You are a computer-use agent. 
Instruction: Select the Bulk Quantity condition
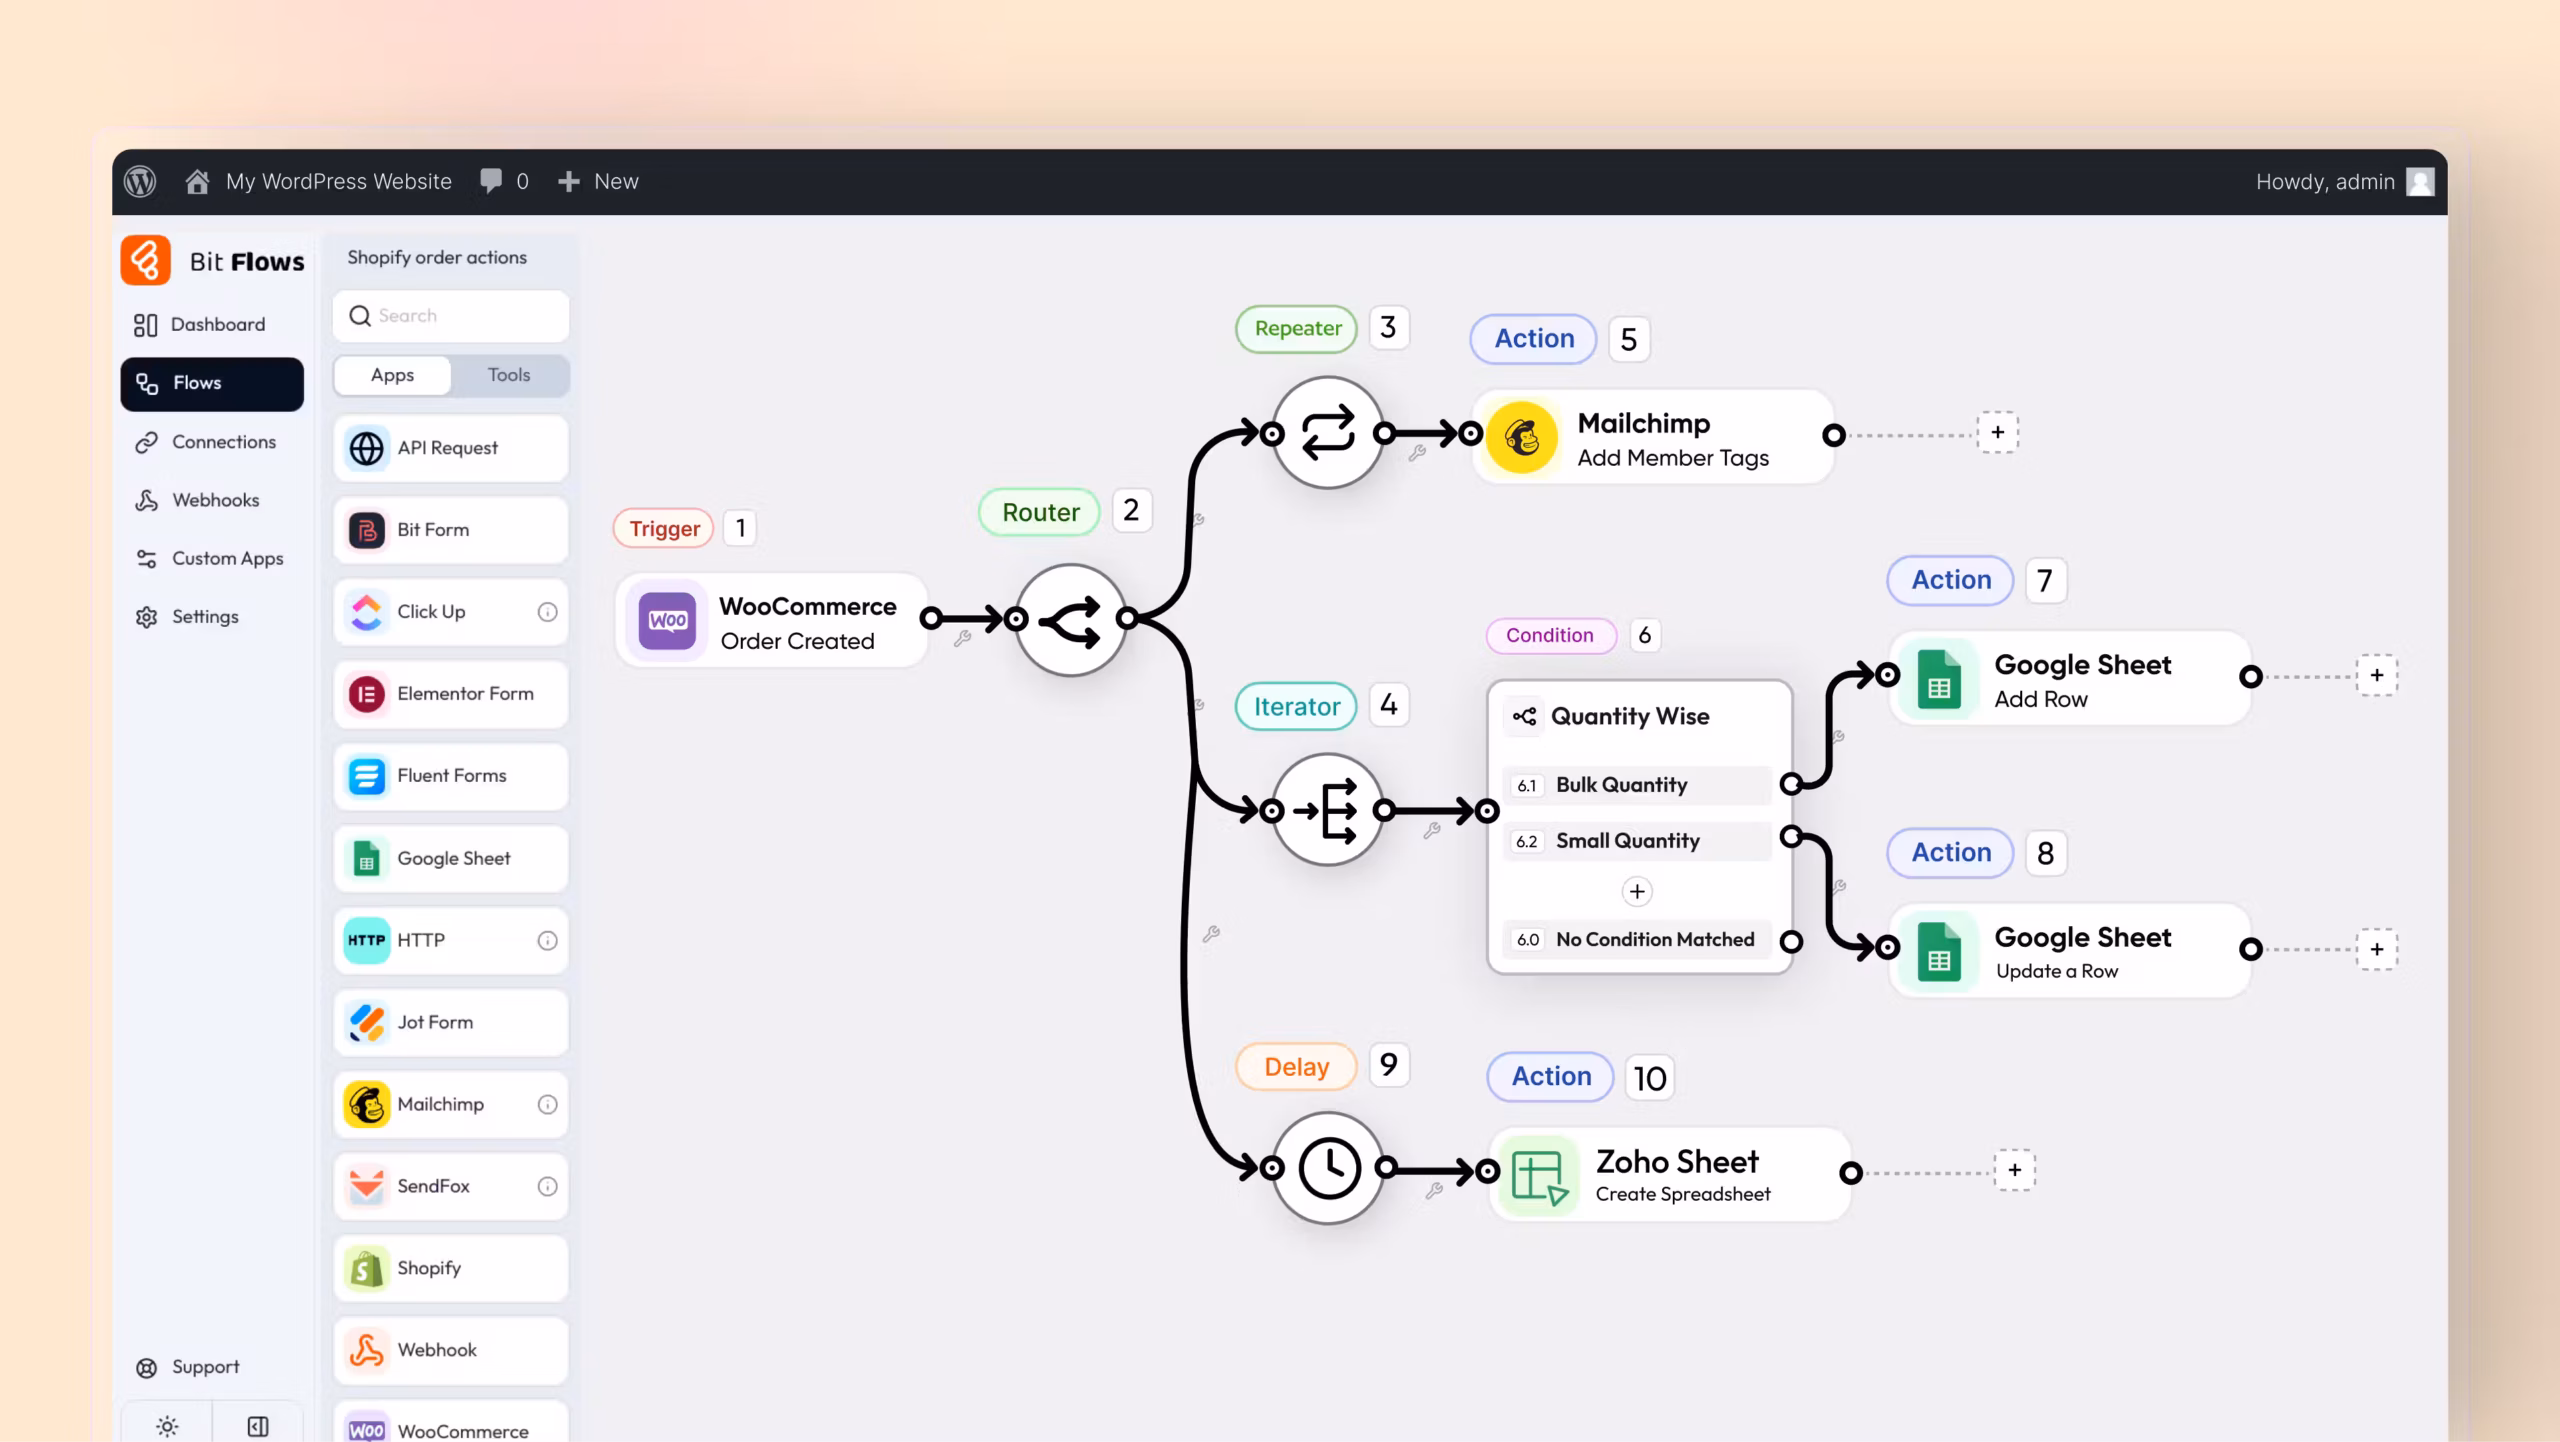(x=1637, y=785)
